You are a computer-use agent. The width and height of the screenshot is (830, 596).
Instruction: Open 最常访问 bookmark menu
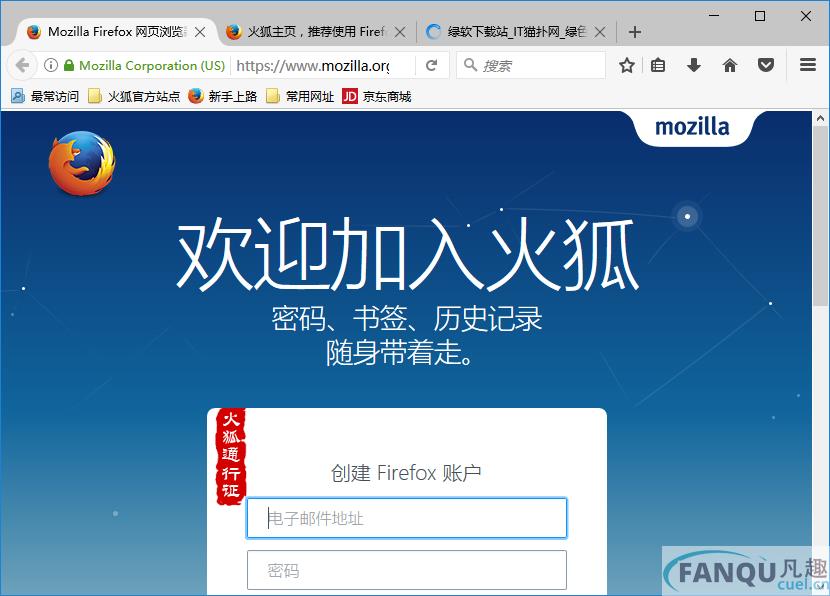45,96
